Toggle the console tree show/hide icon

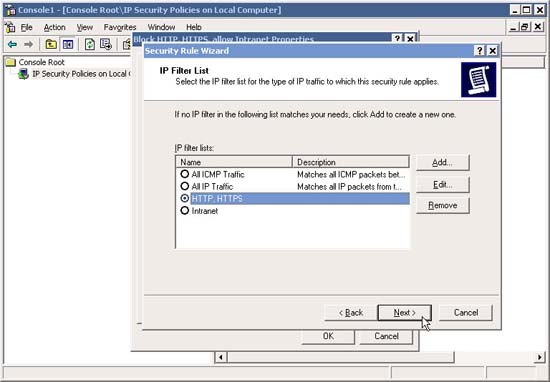68,45
